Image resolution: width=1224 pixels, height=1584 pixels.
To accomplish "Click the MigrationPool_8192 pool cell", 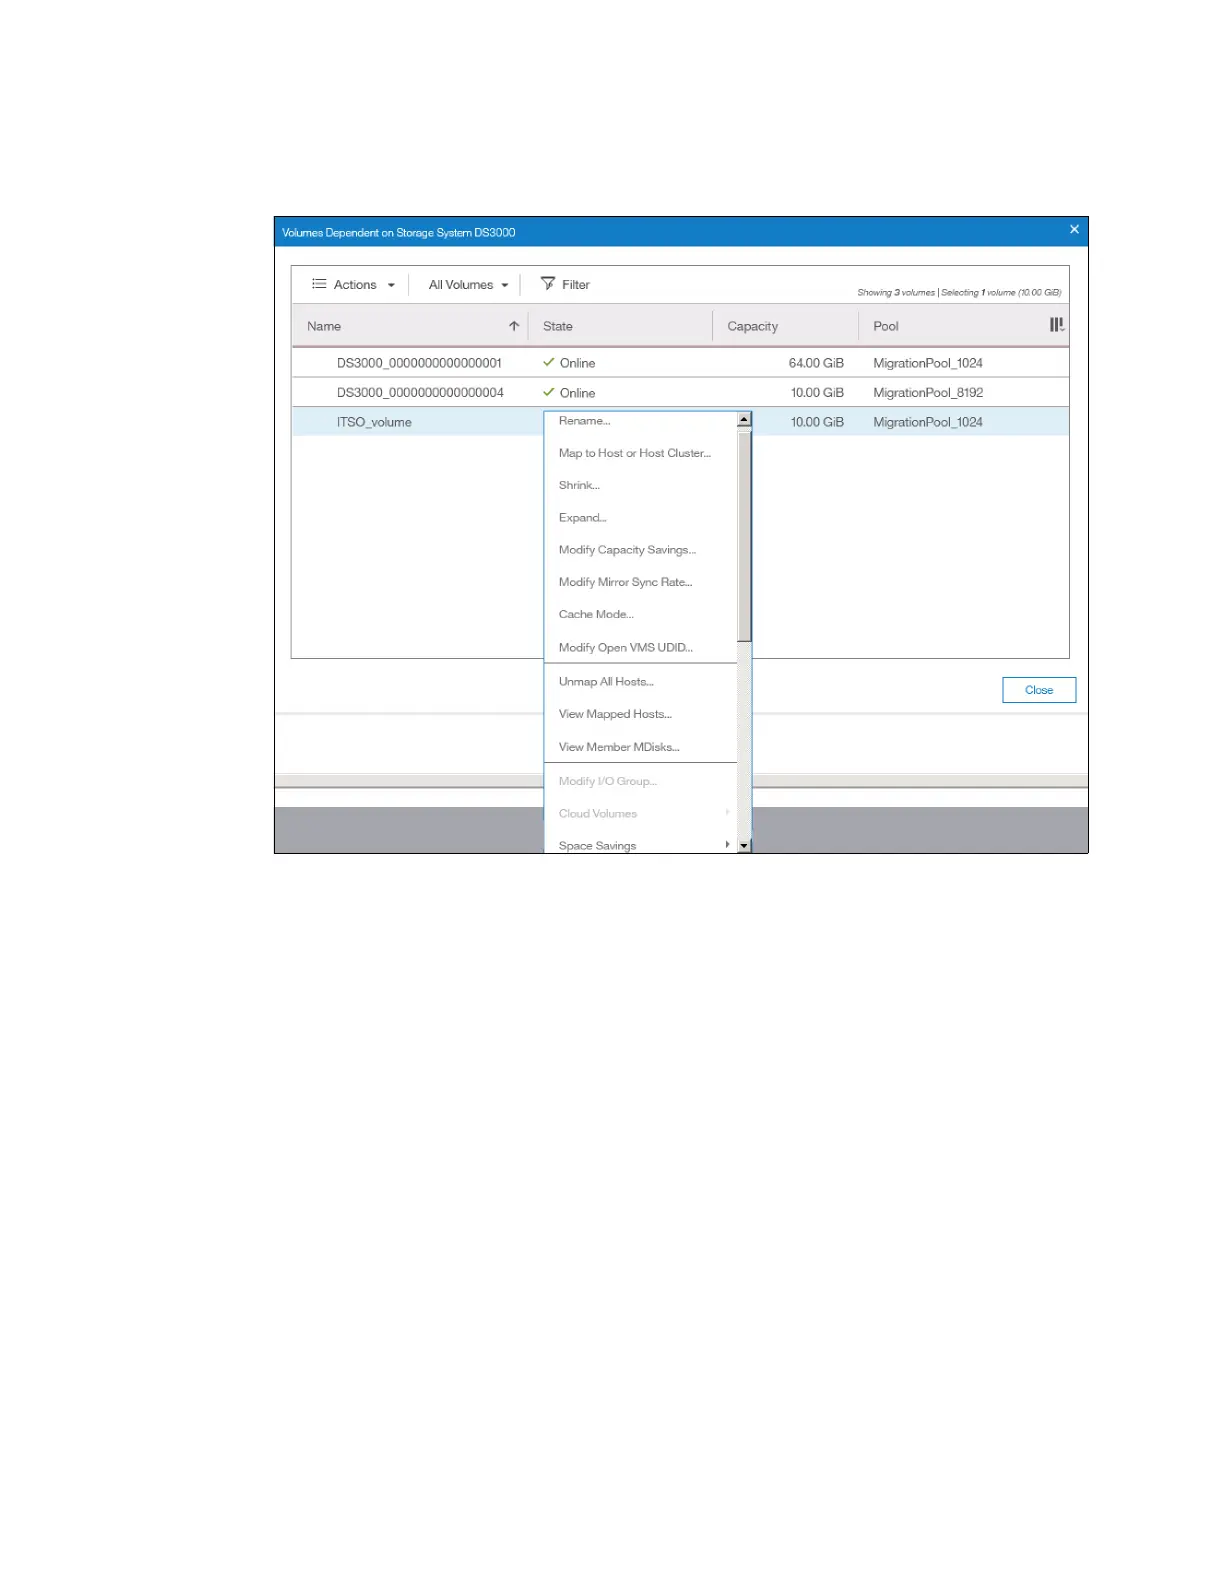I will coord(928,393).
